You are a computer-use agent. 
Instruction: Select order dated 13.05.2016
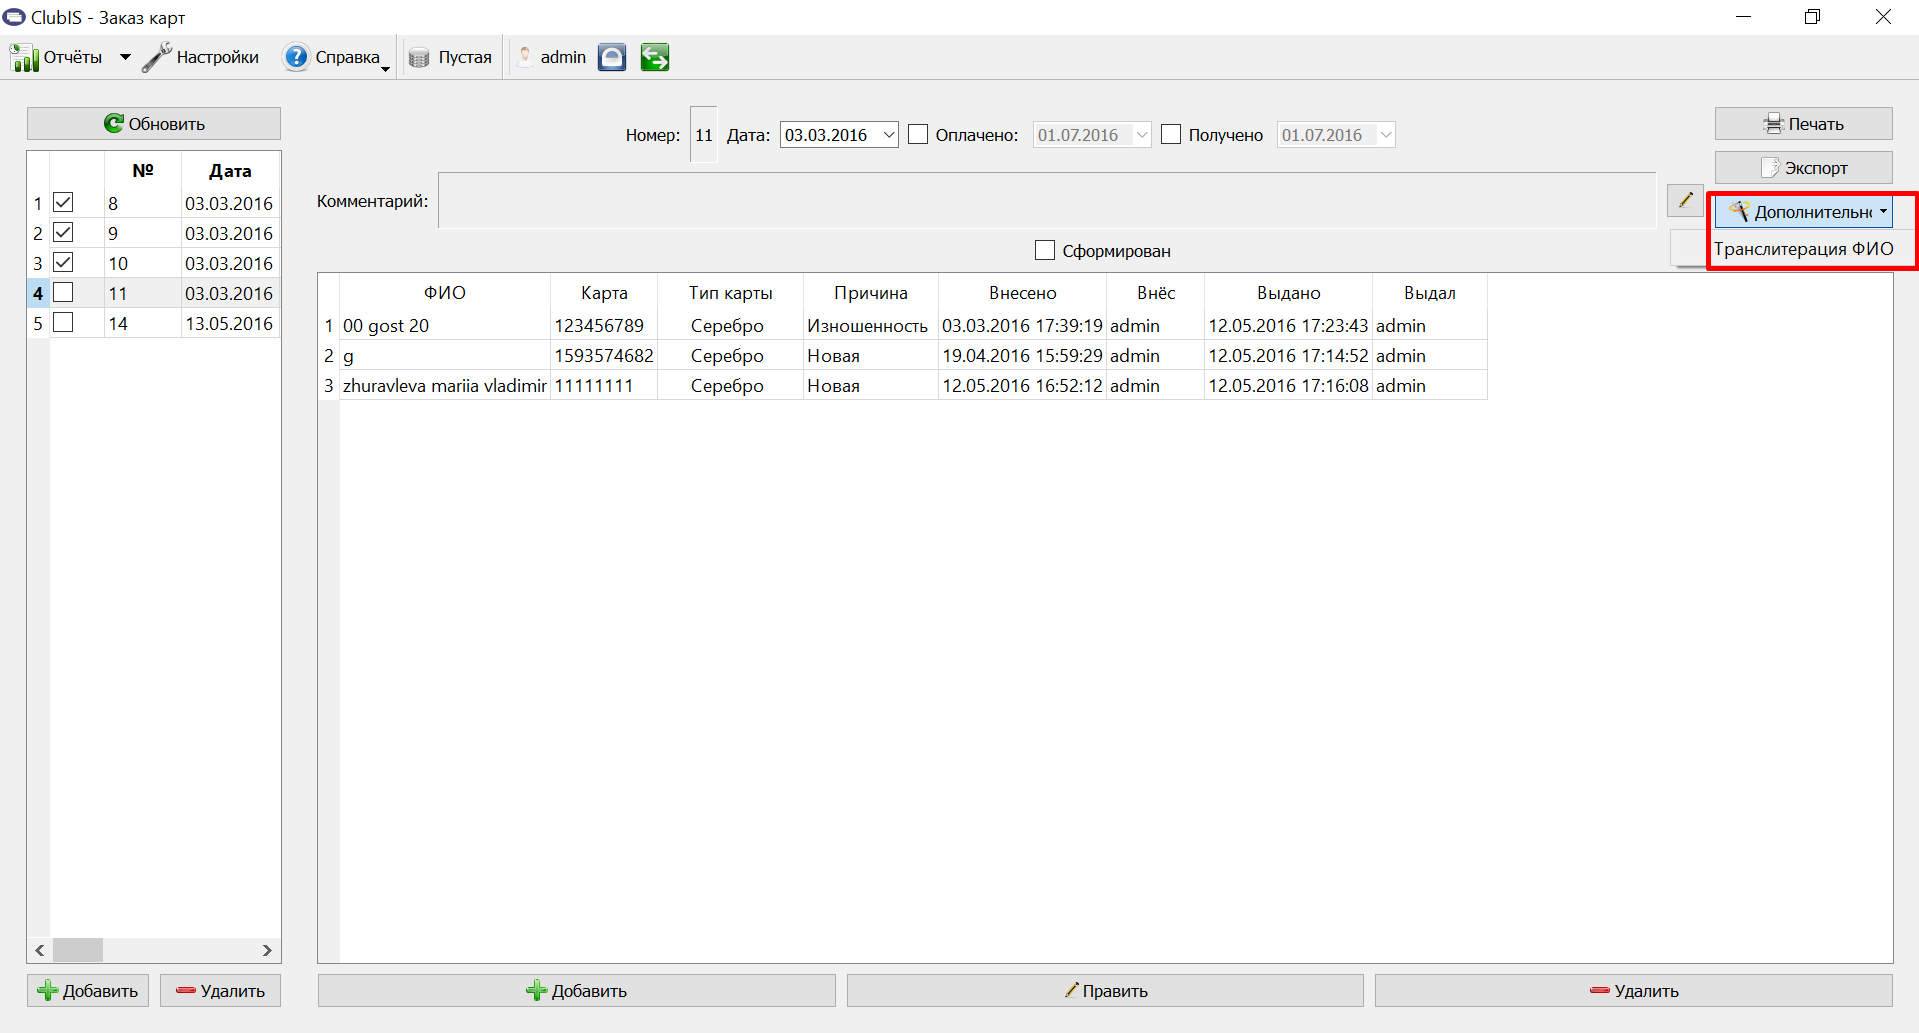click(x=229, y=323)
